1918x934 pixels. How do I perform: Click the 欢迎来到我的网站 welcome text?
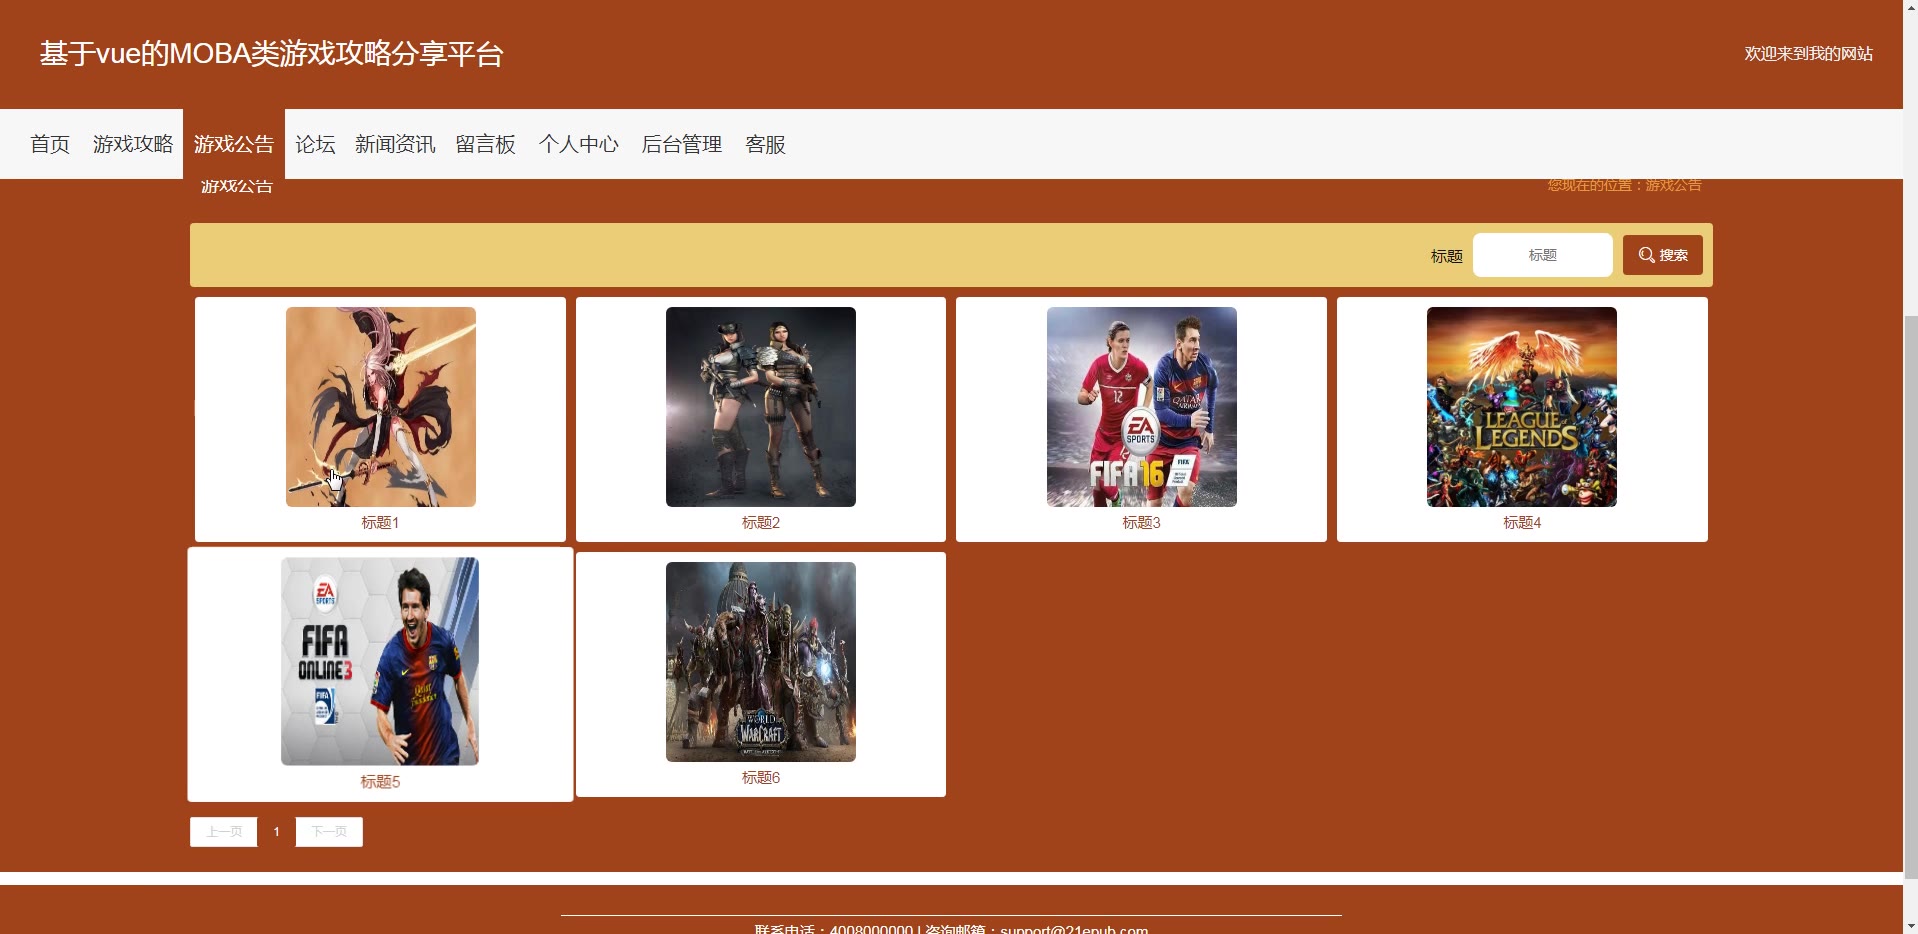1808,54
